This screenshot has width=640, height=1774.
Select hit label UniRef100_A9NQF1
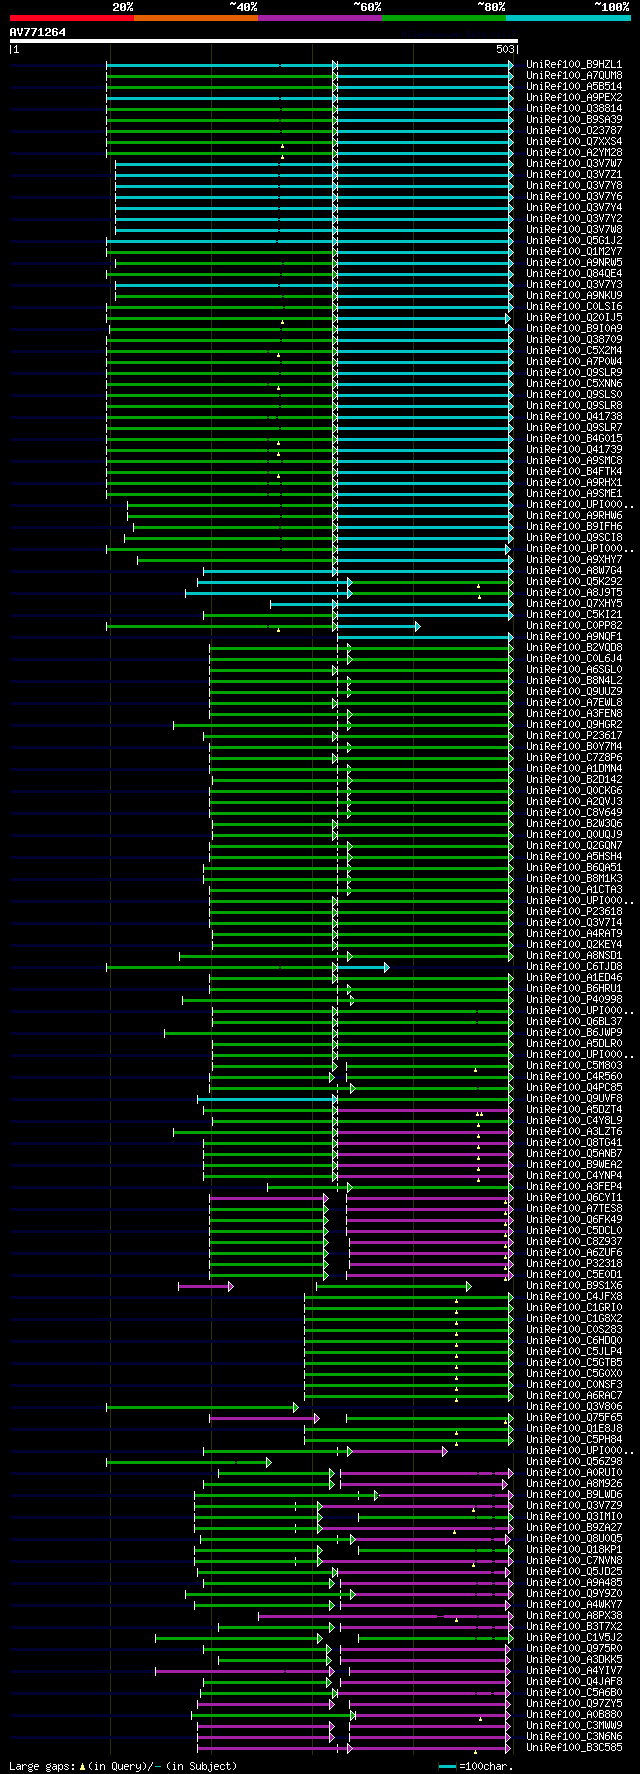point(574,637)
